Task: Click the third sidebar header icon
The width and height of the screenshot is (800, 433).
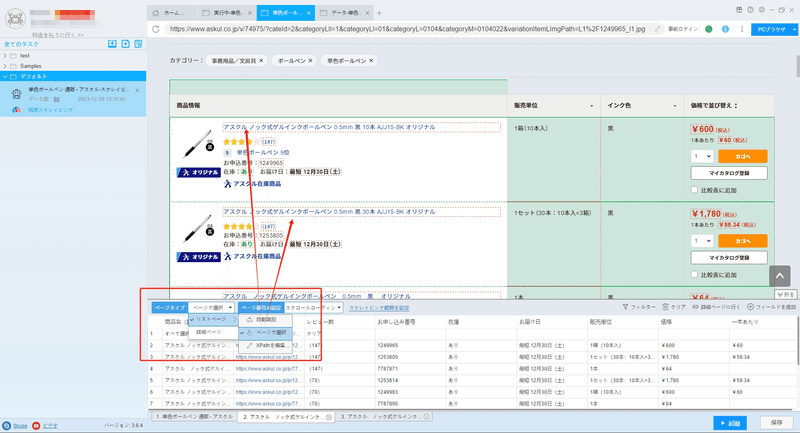Action: pyautogui.click(x=138, y=44)
